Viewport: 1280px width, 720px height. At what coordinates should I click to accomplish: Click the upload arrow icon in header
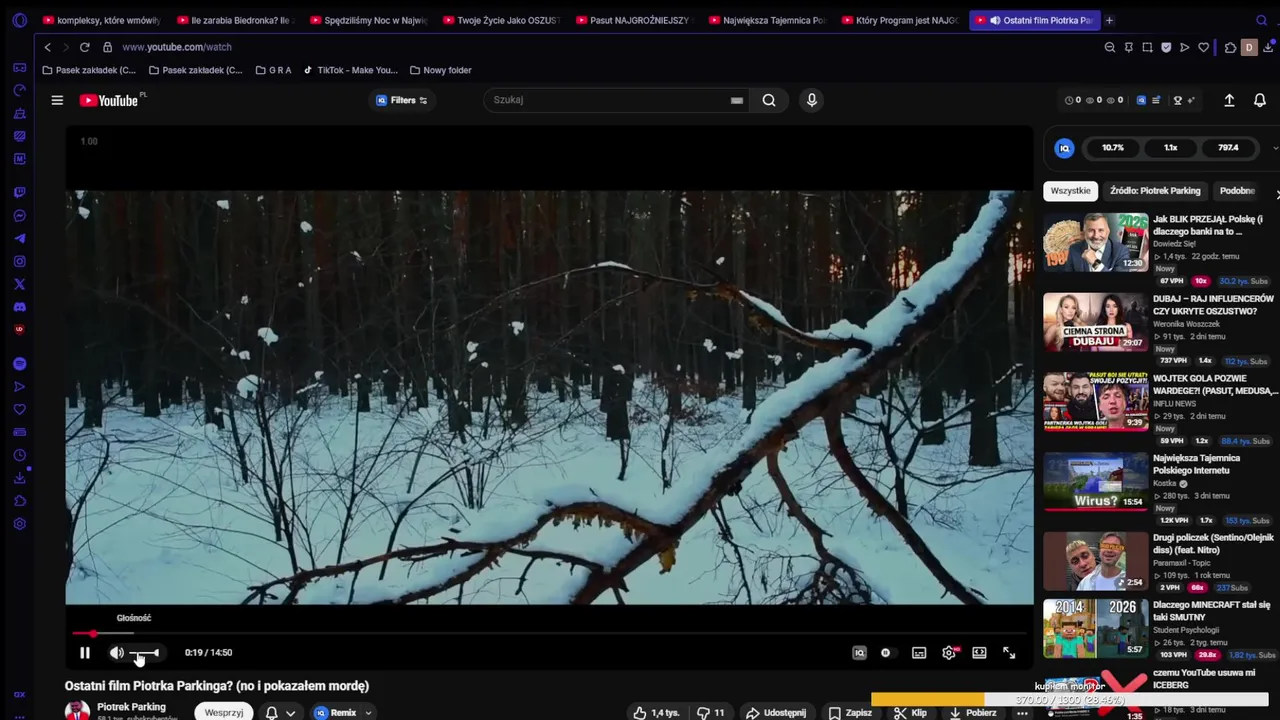1229,100
